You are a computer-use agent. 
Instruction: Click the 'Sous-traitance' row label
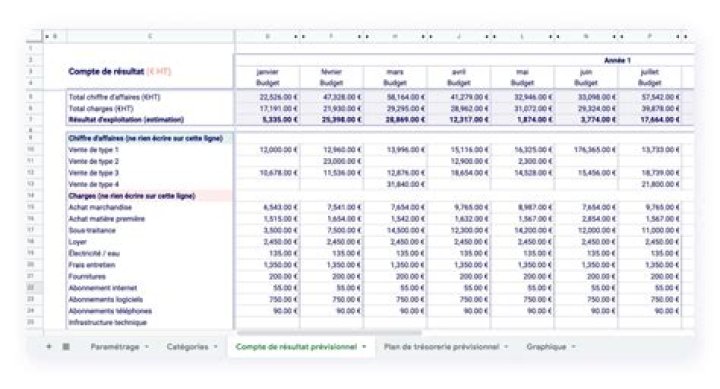pyautogui.click(x=92, y=230)
